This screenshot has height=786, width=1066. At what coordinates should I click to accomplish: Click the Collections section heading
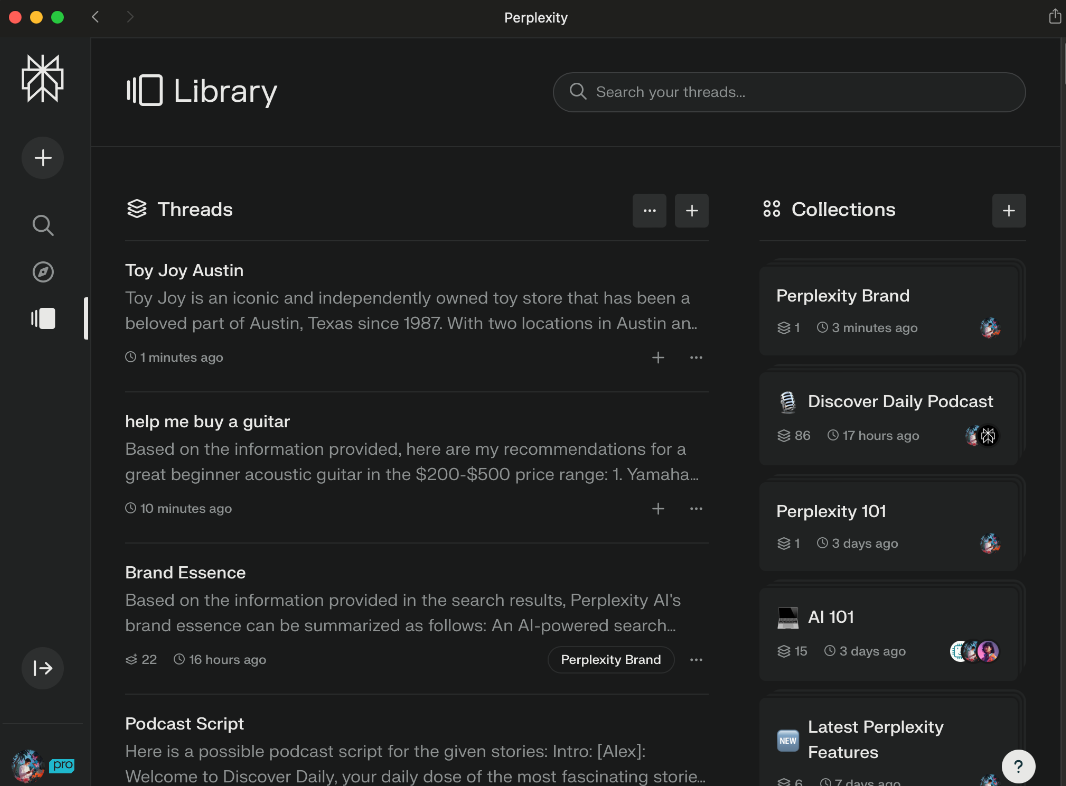[x=843, y=209]
